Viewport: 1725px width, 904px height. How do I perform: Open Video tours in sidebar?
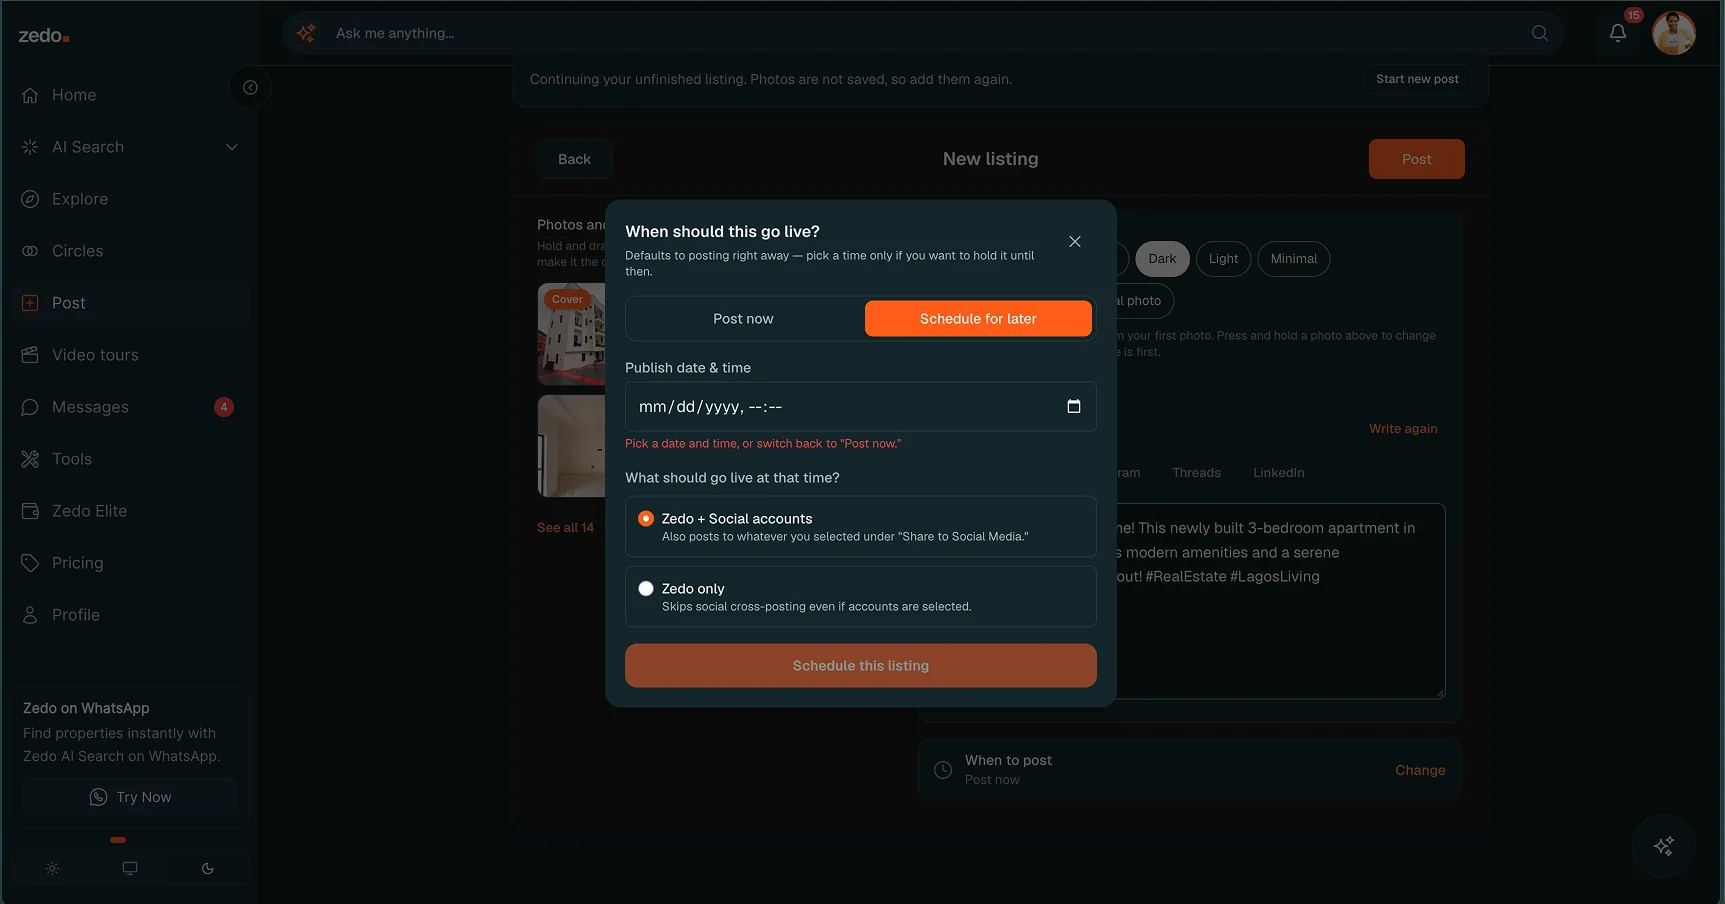point(130,355)
